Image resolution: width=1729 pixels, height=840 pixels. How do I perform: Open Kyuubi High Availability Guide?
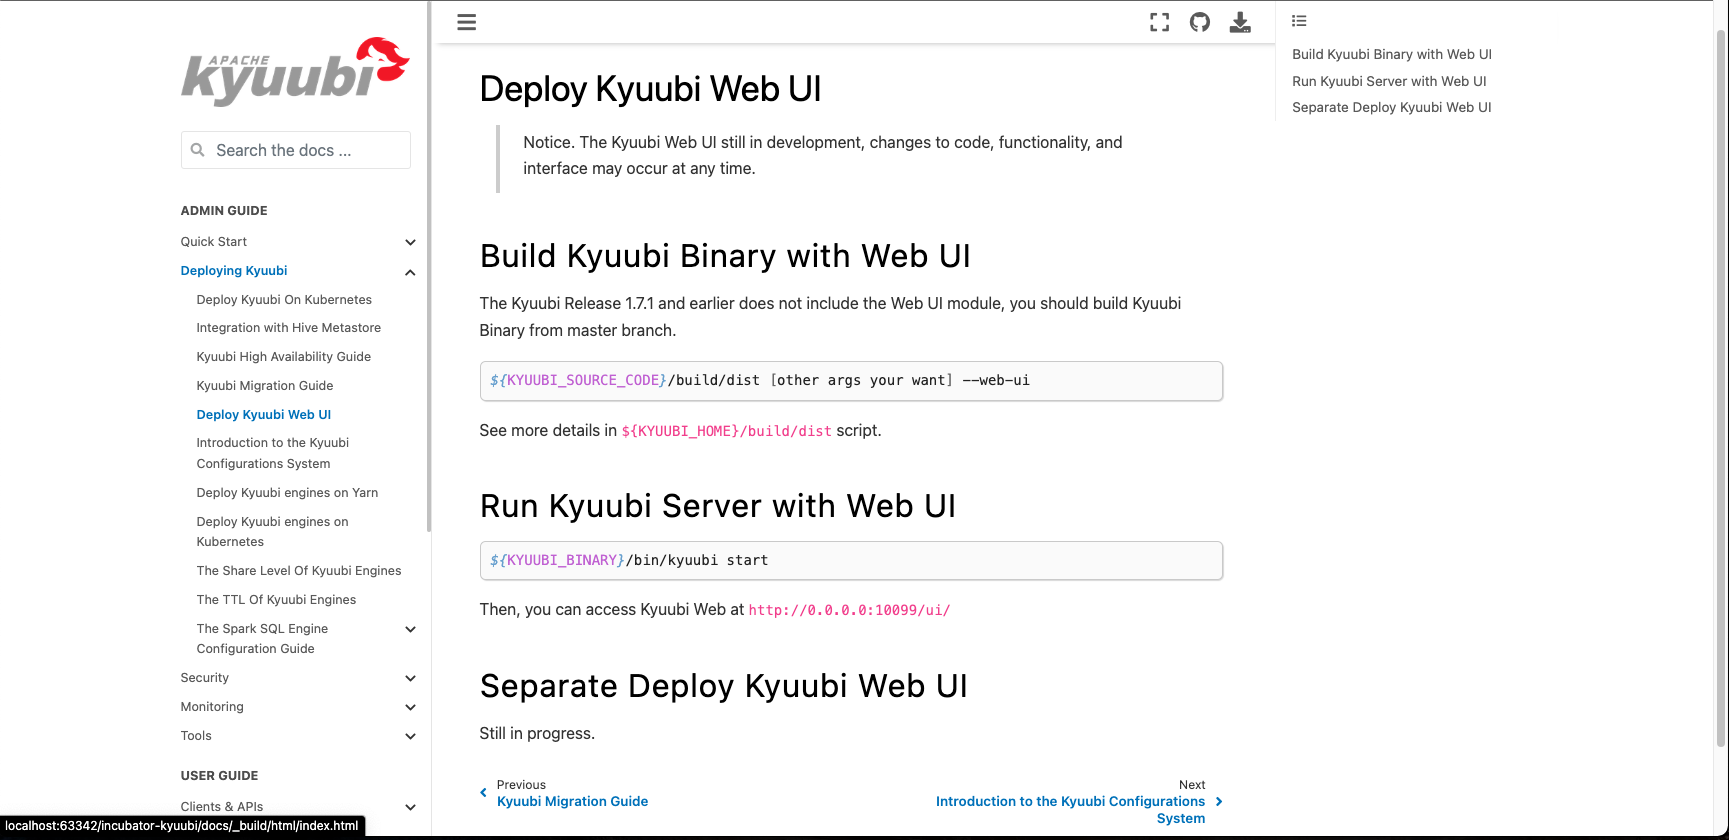(x=284, y=357)
